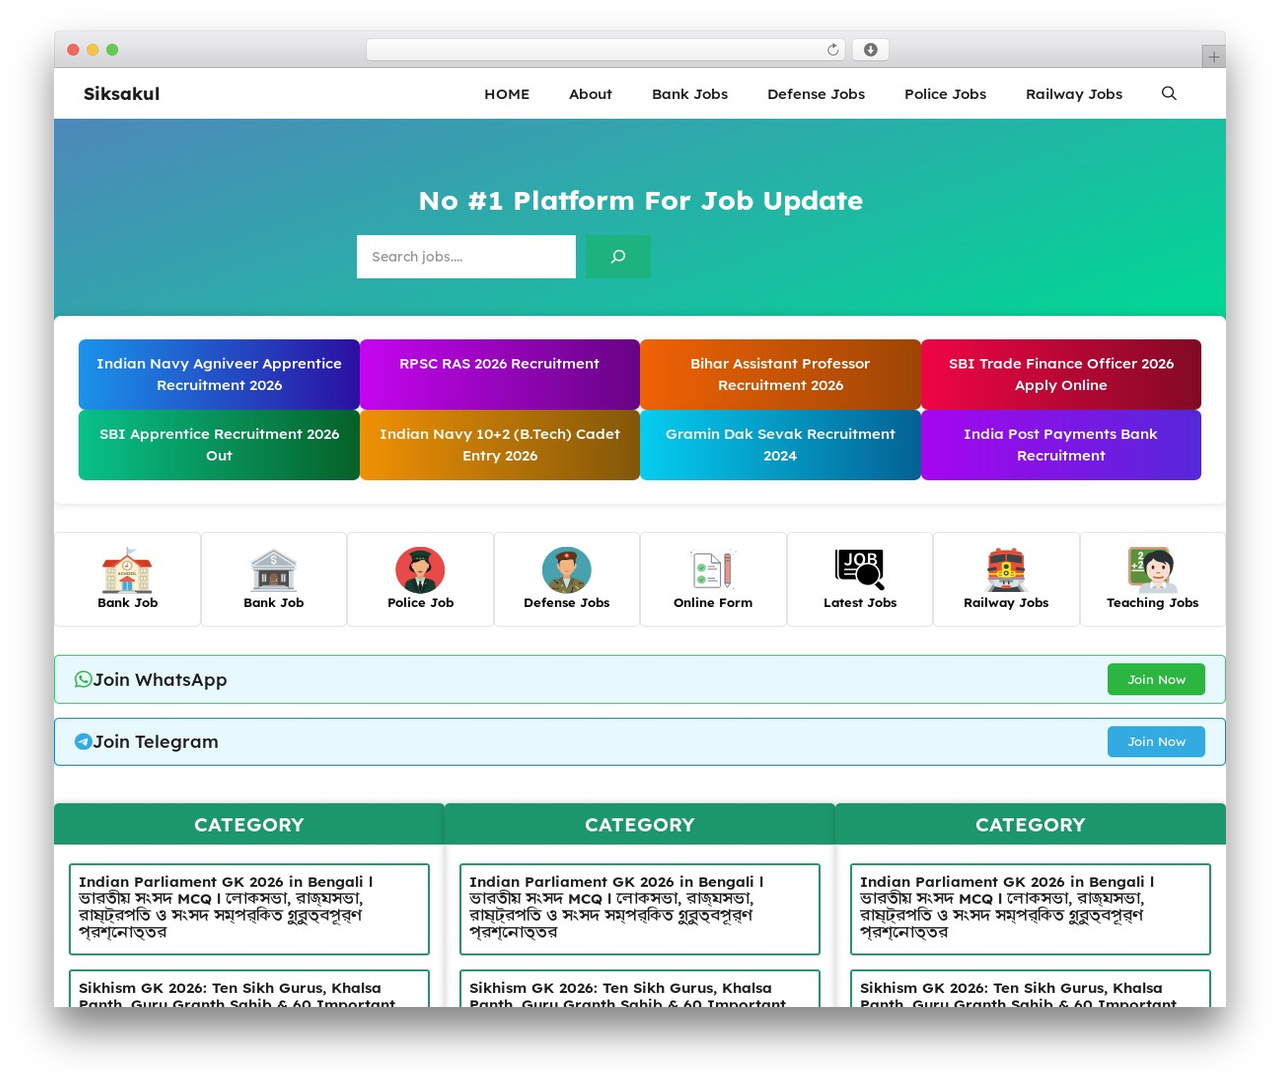1280x1084 pixels.
Task: Open India Post Payments Bank Recruitment
Action: pyautogui.click(x=1061, y=445)
